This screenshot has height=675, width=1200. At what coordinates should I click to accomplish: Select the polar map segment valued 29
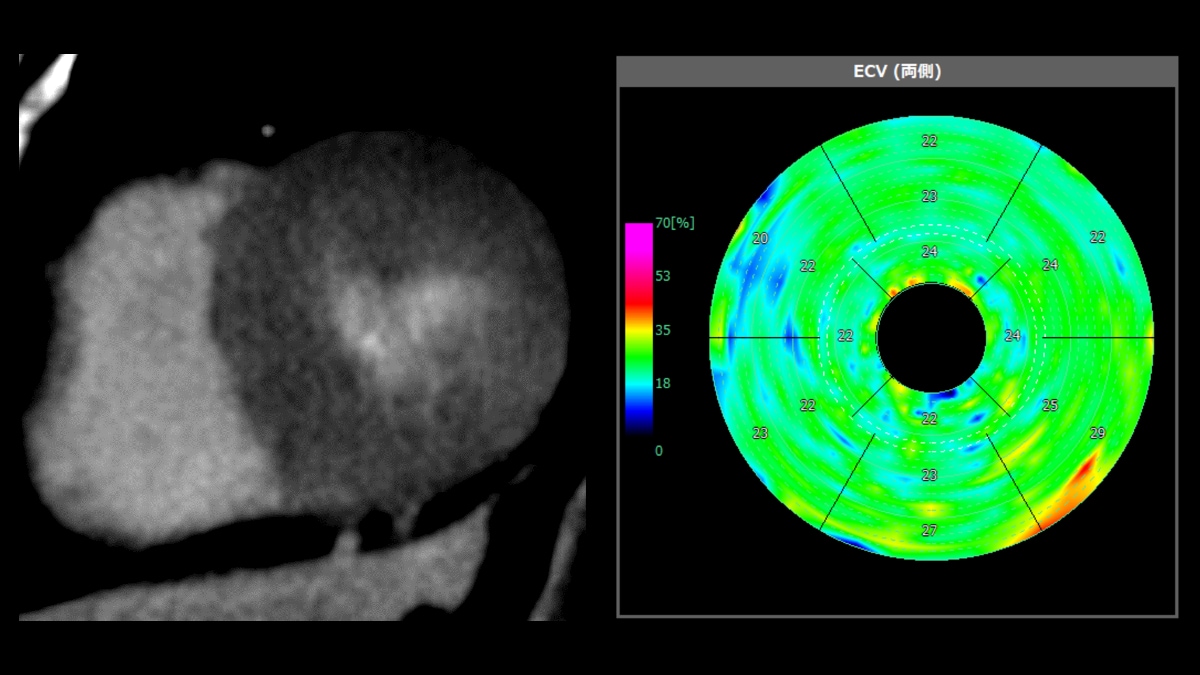tap(1098, 433)
